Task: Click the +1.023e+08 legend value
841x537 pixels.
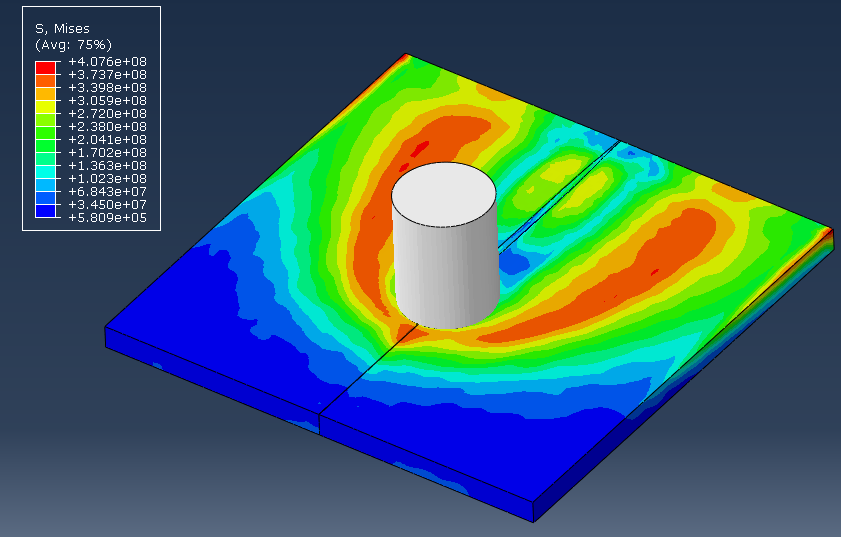Action: click(107, 179)
